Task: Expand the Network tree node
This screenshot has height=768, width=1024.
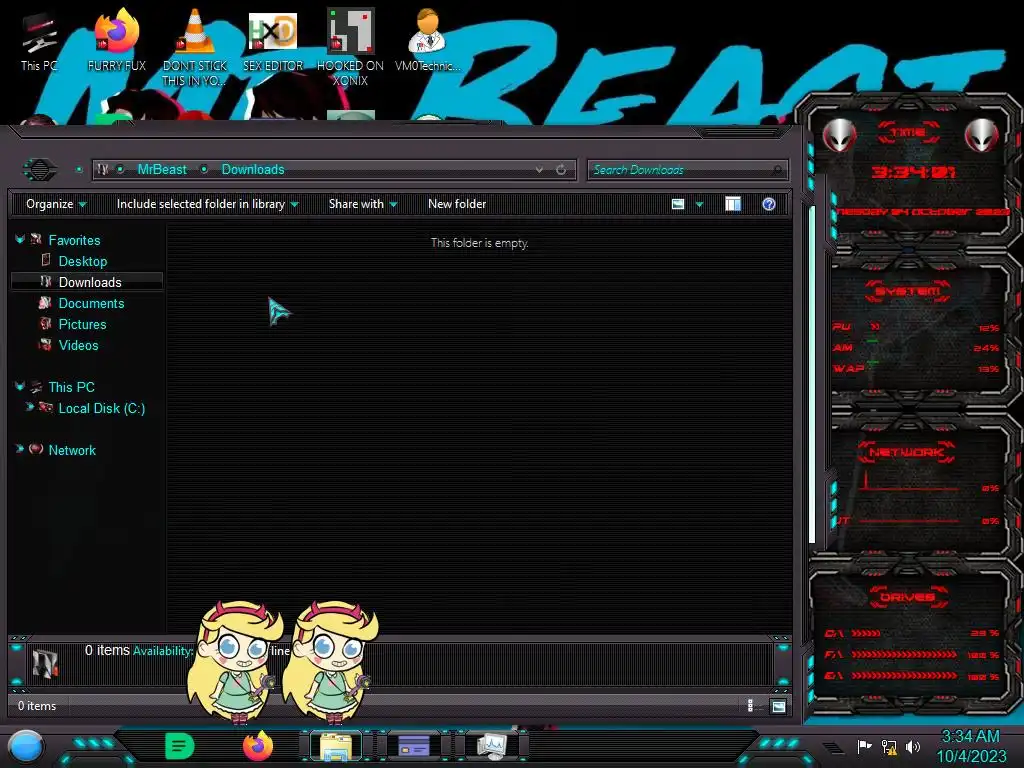Action: 20,449
